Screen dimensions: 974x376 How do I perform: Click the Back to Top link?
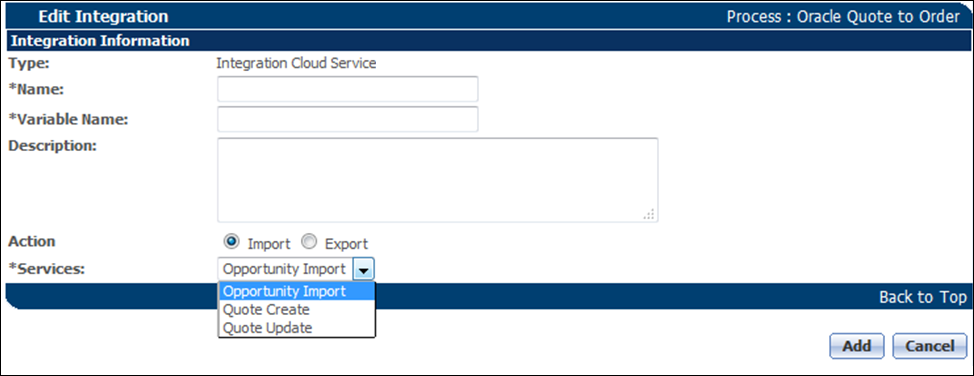point(922,297)
